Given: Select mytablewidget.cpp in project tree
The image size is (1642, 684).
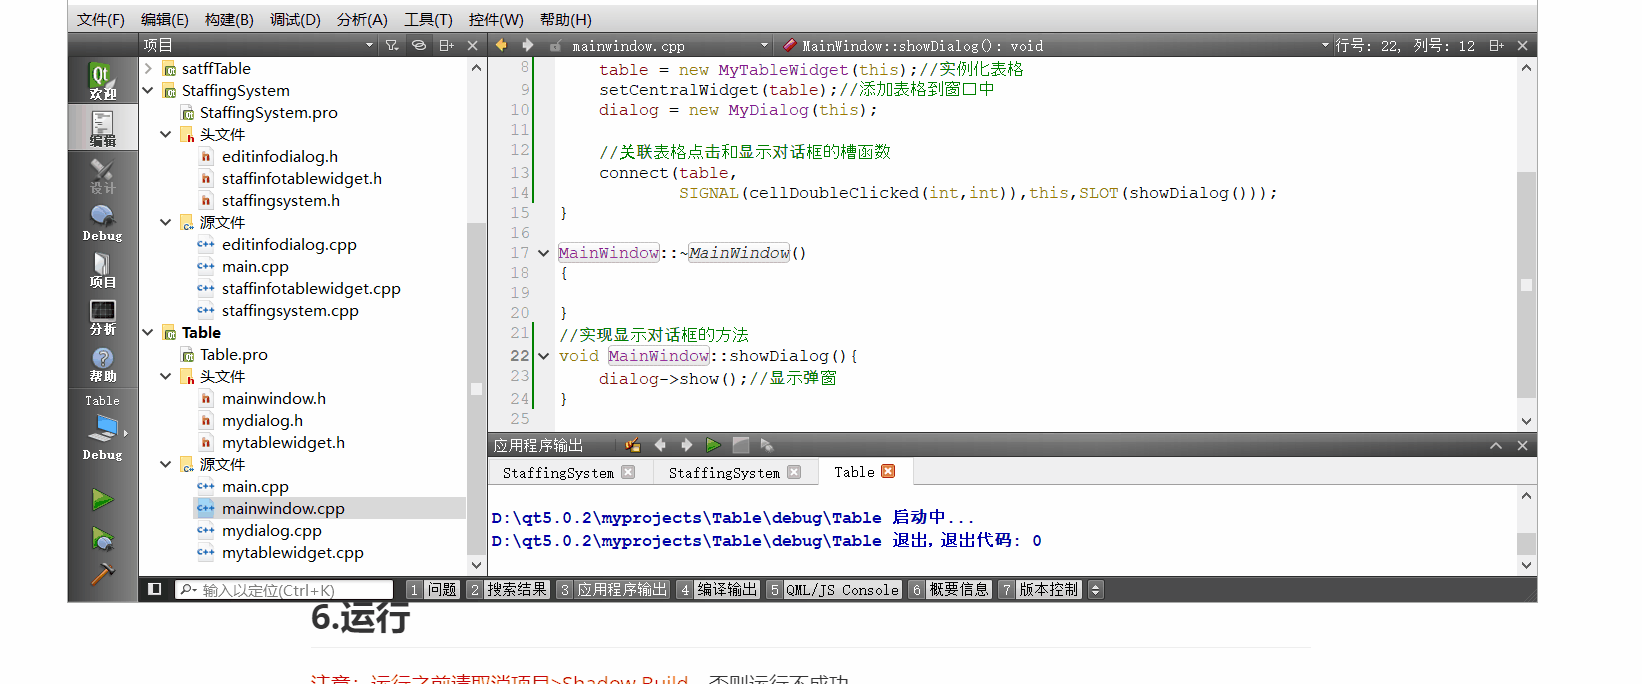Looking at the screenshot, I should click(x=292, y=552).
